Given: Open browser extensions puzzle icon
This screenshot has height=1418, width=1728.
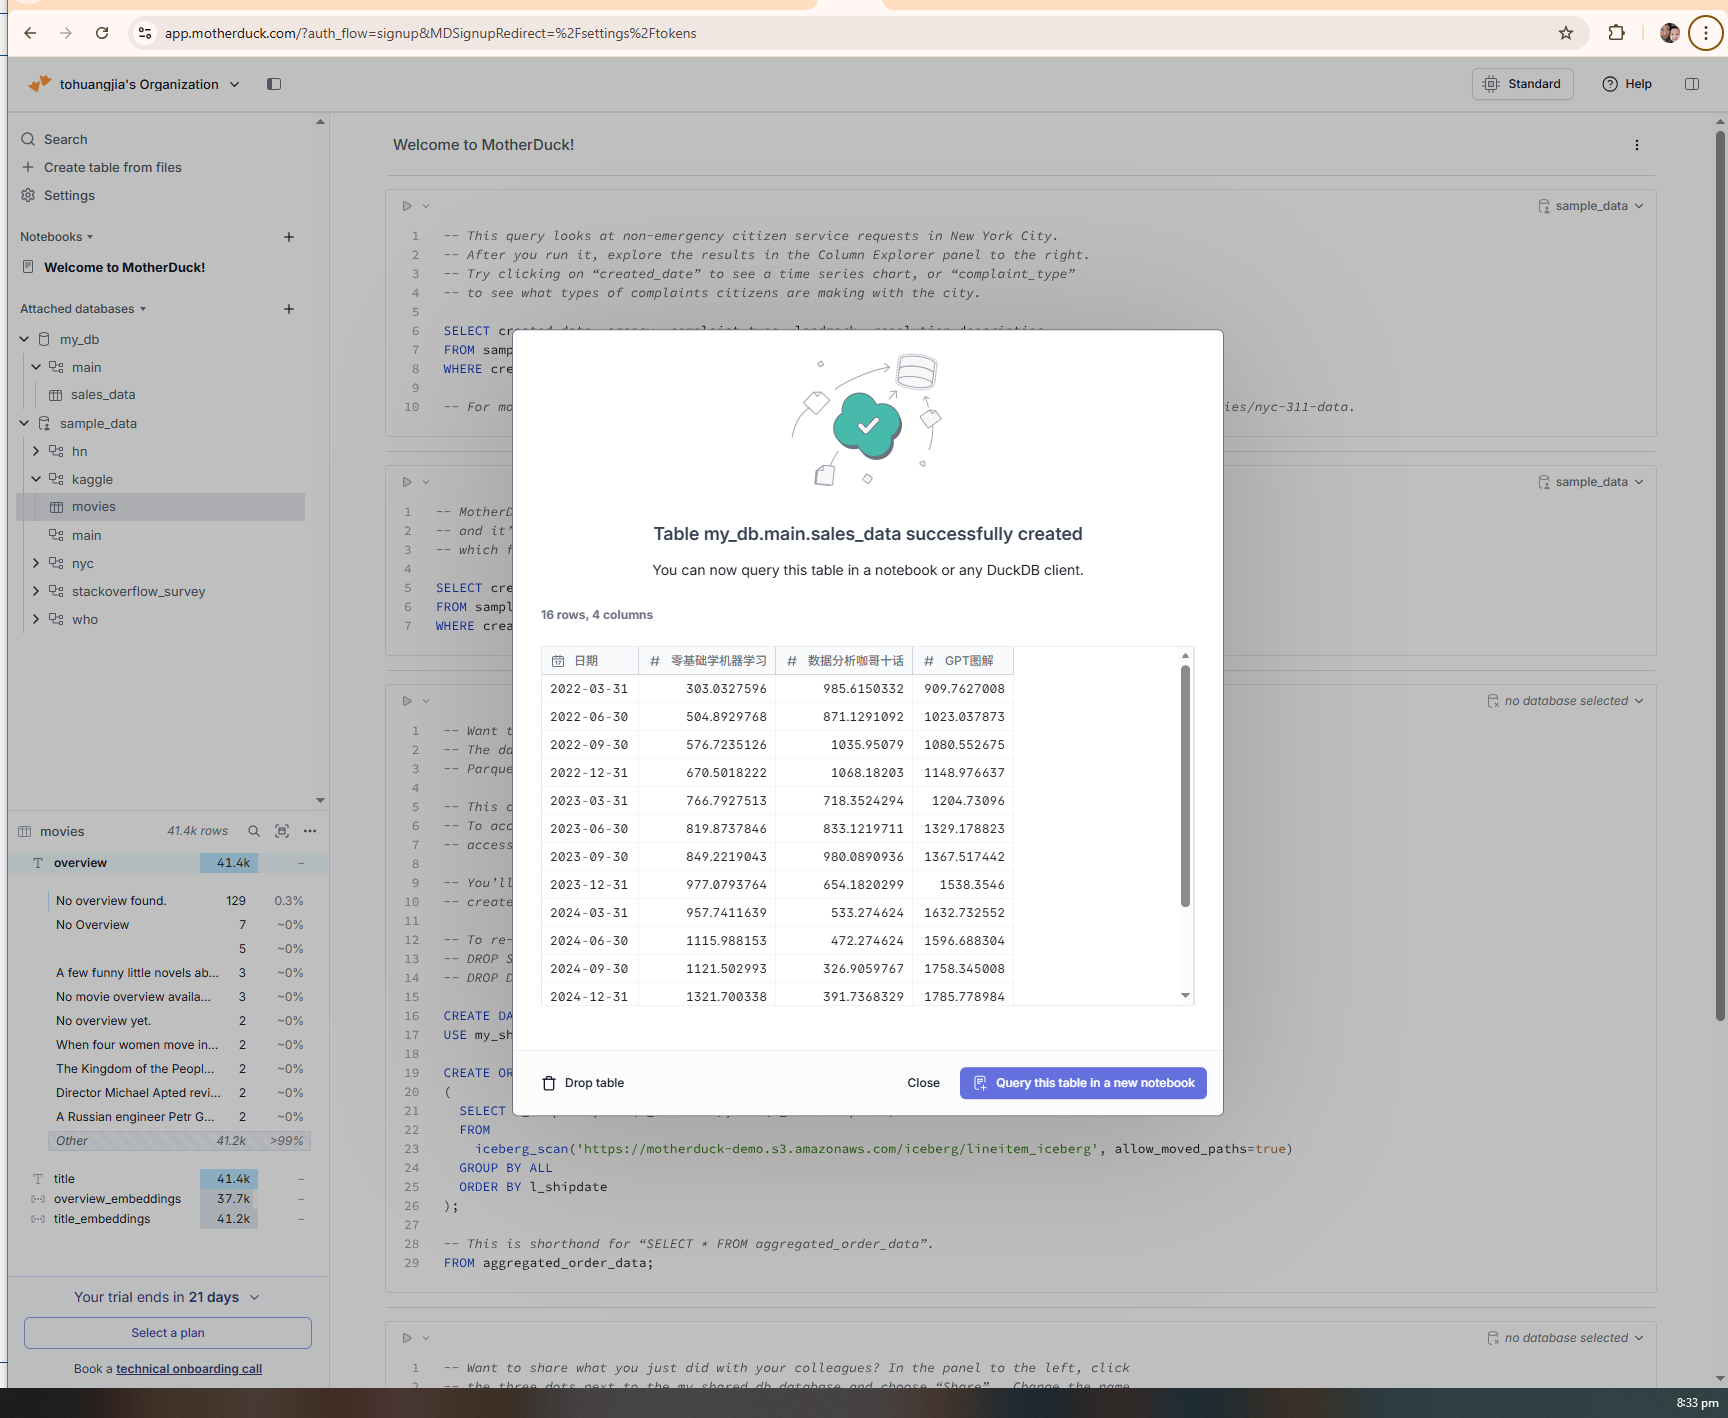Looking at the screenshot, I should pyautogui.click(x=1616, y=33).
